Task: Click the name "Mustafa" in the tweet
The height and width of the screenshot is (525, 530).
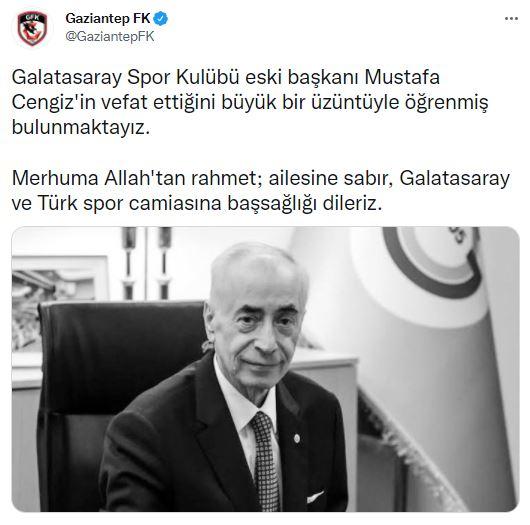Action: click(x=402, y=77)
